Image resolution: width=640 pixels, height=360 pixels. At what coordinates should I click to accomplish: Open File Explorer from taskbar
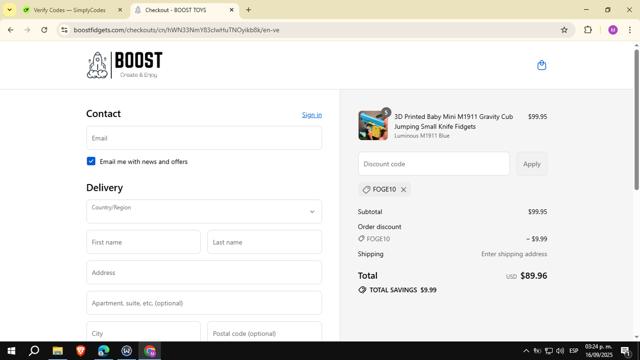tap(58, 351)
